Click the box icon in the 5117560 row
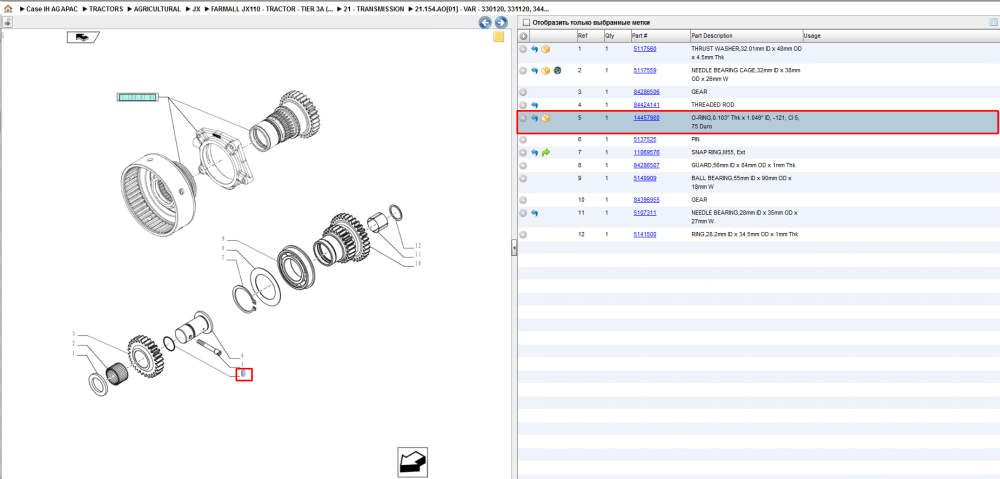Image resolution: width=1000 pixels, height=479 pixels. [x=546, y=48]
